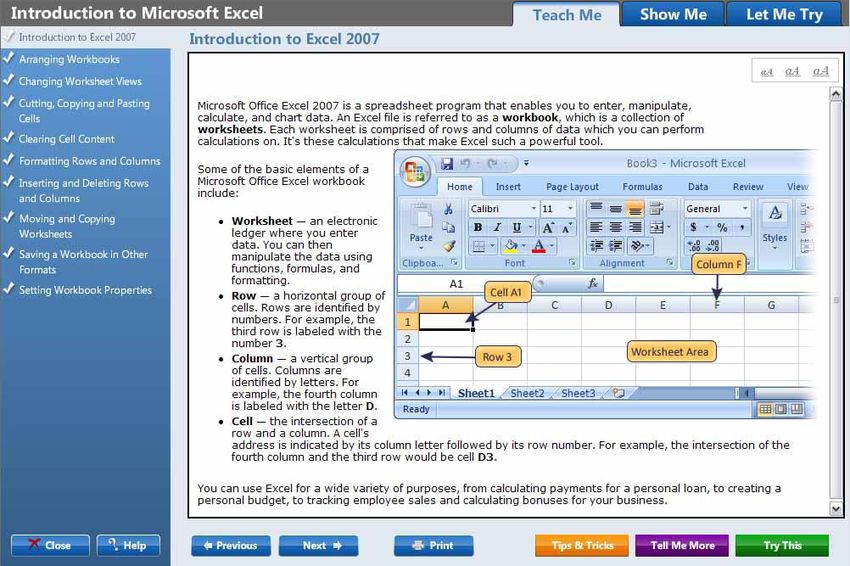Click the Office Button in the Excel image
Viewport: 850px width, 566px height.
click(415, 170)
